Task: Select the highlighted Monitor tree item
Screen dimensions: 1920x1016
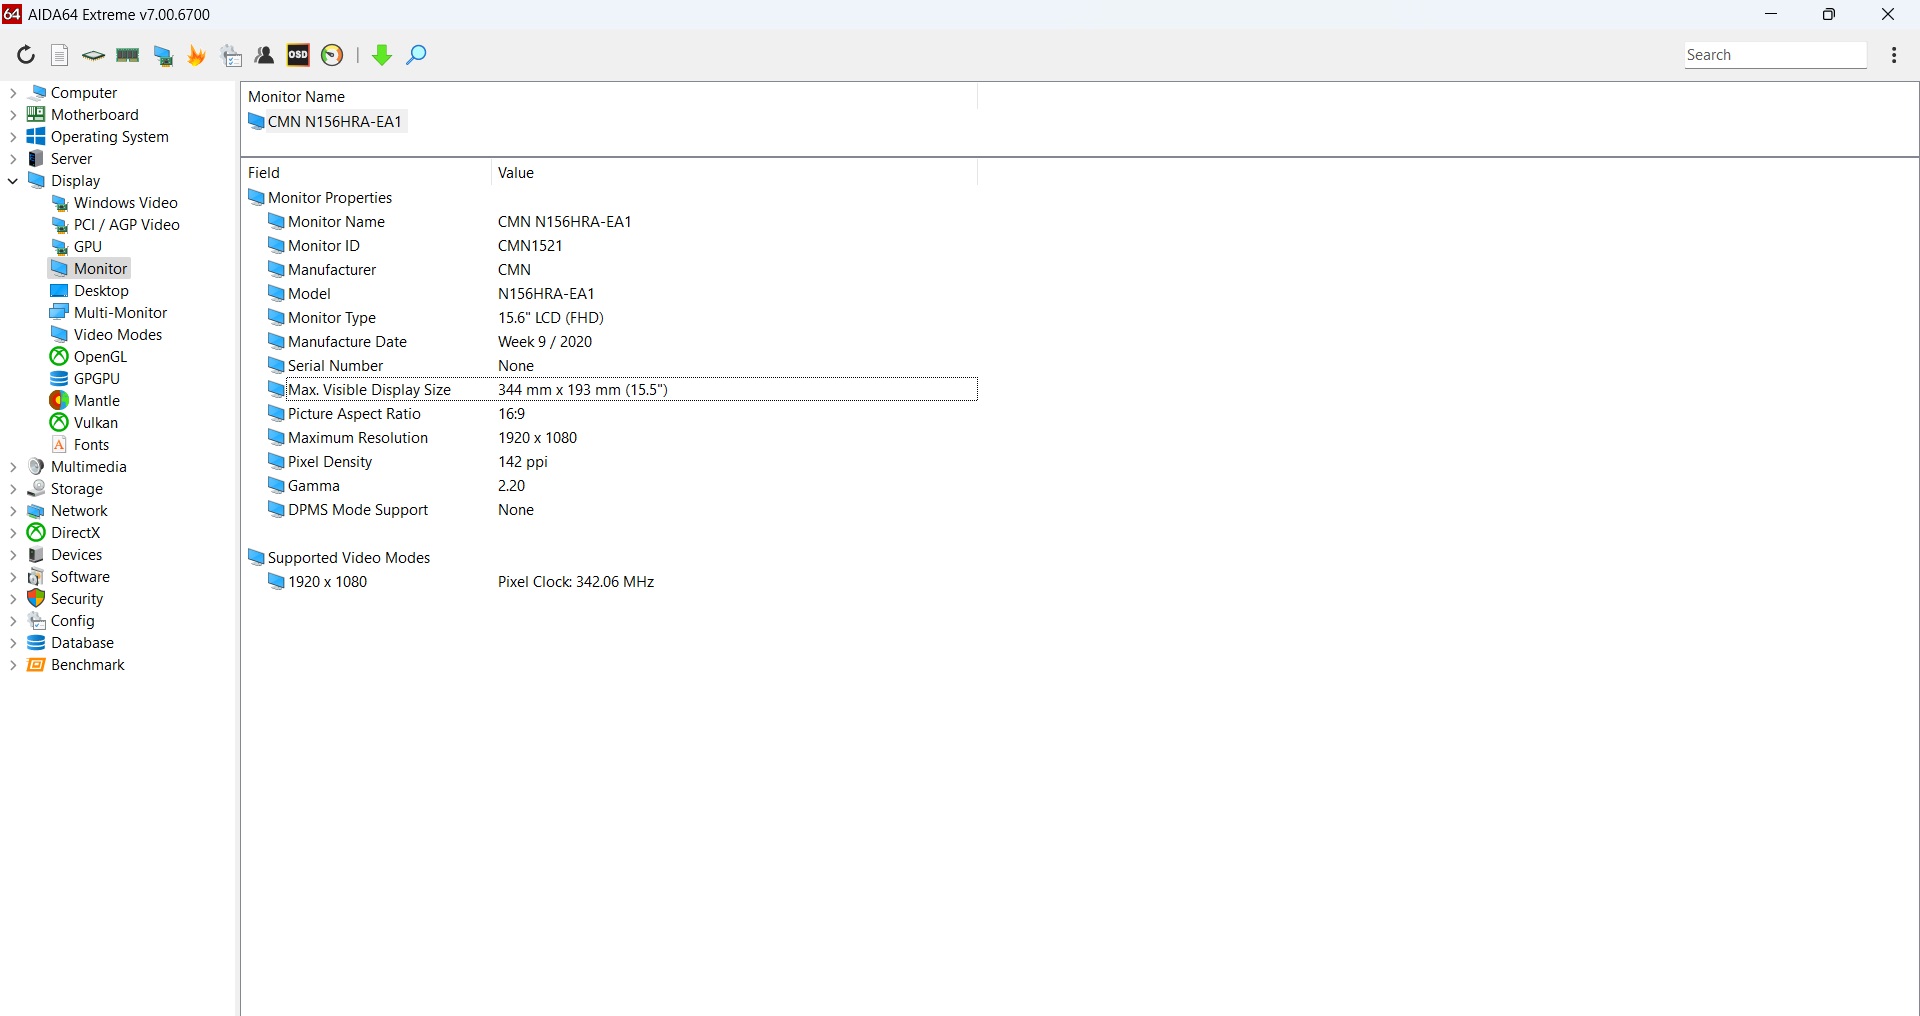Action: point(89,269)
